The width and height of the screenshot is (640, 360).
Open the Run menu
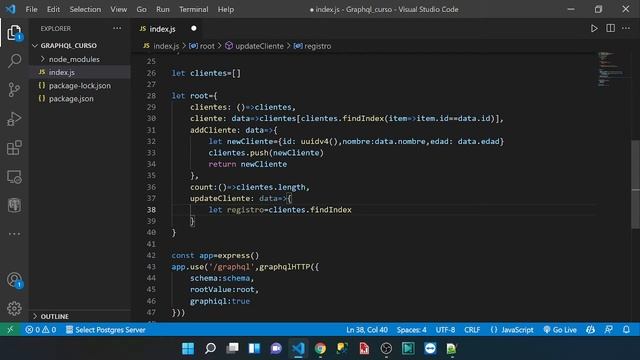162,9
